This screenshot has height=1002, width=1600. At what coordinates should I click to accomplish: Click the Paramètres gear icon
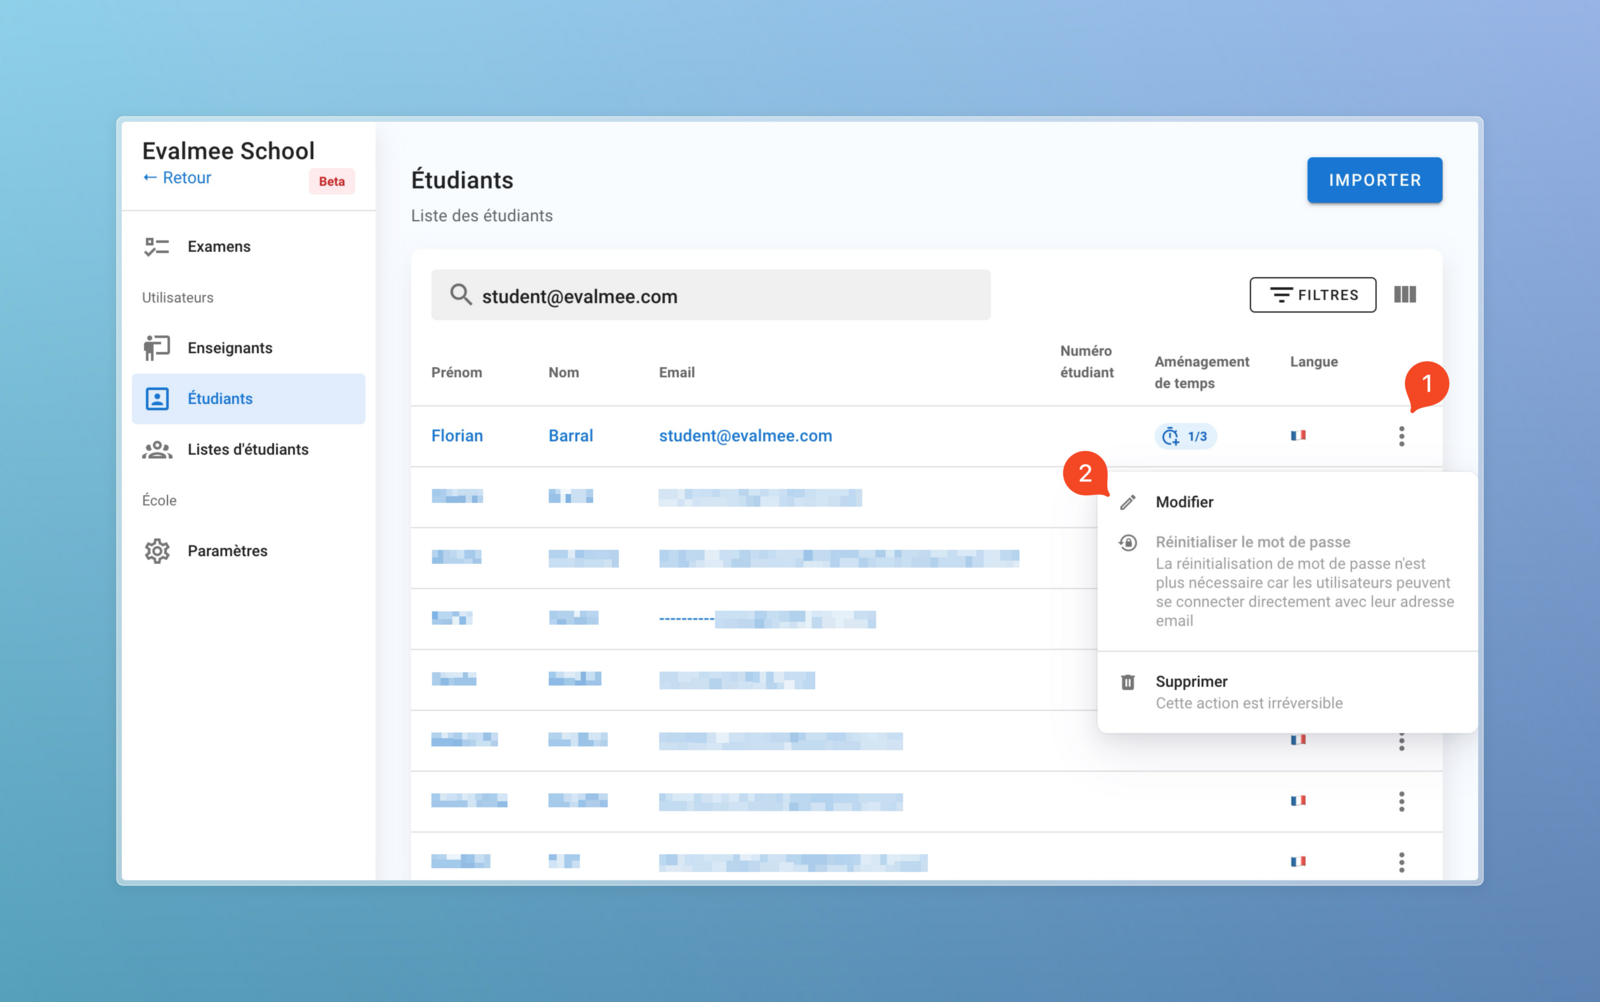157,551
